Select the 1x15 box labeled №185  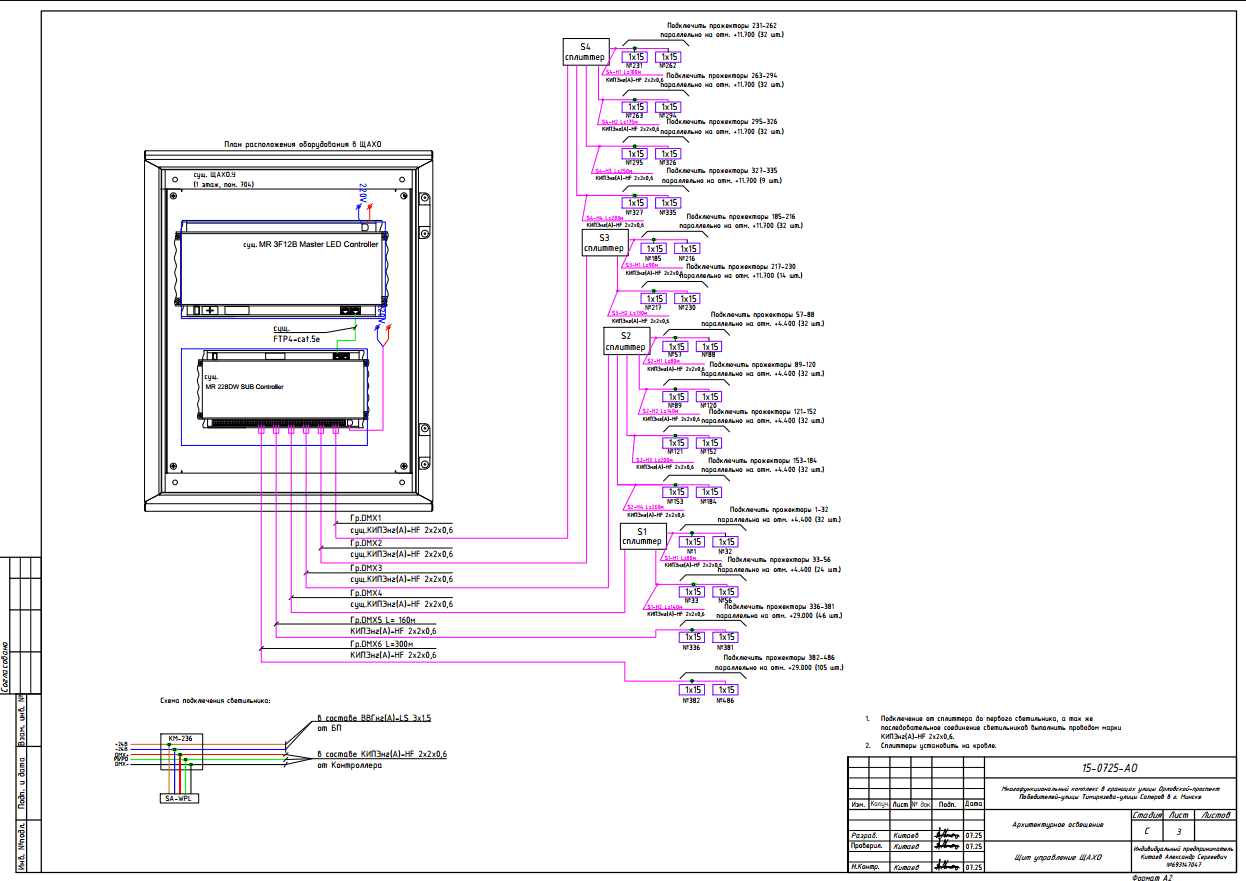654,249
